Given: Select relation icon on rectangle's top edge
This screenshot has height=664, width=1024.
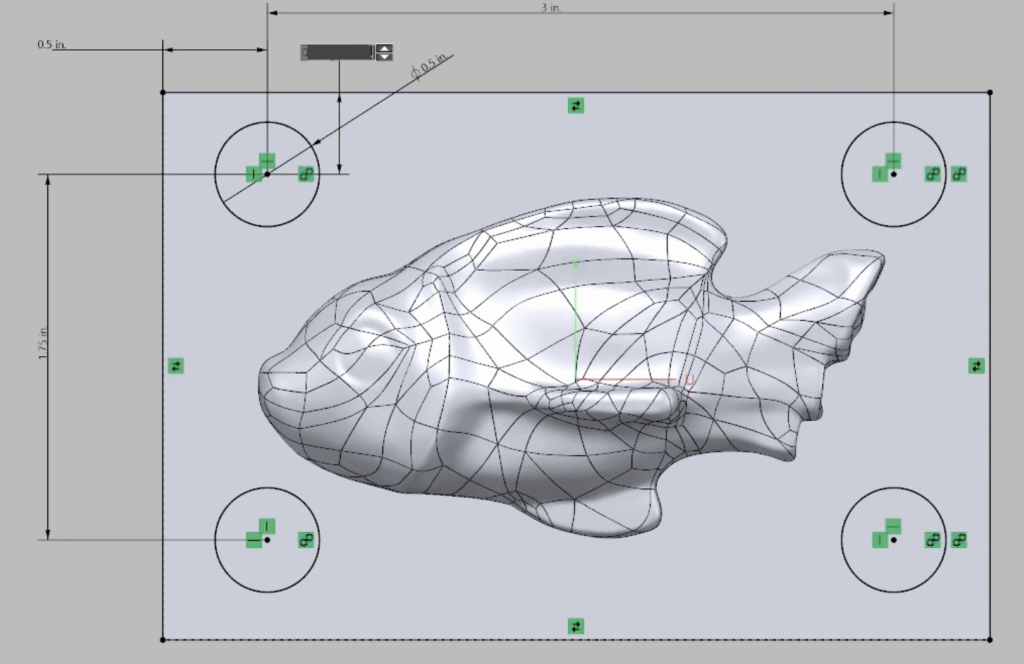Looking at the screenshot, I should tap(575, 105).
